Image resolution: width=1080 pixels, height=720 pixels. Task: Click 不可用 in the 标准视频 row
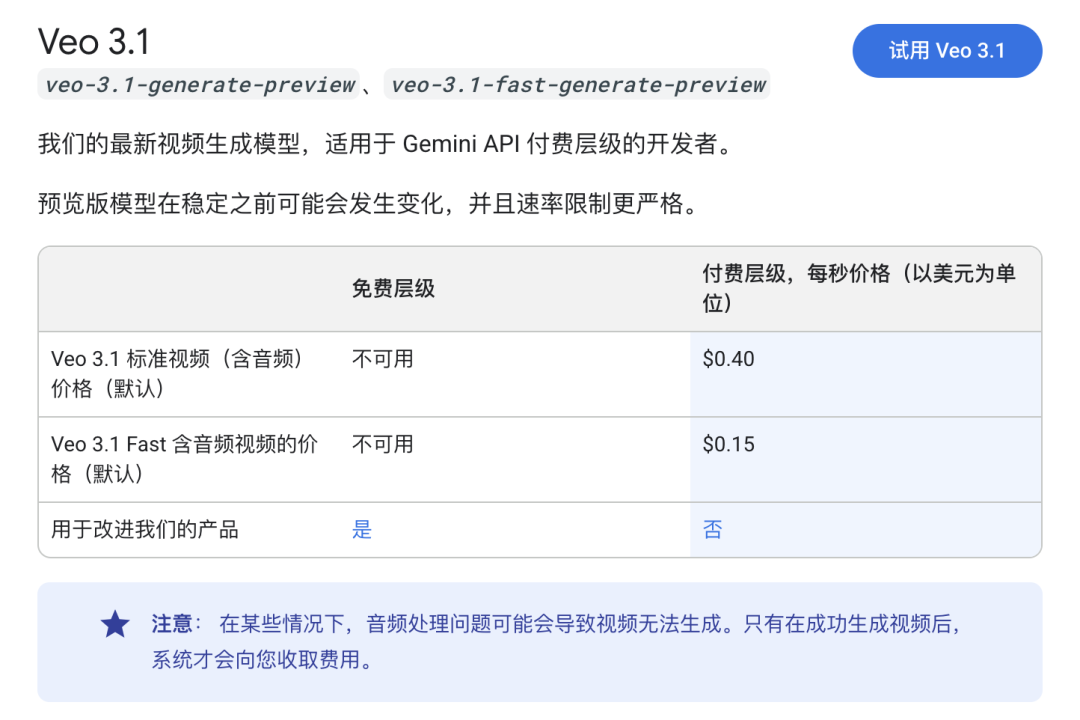[382, 359]
